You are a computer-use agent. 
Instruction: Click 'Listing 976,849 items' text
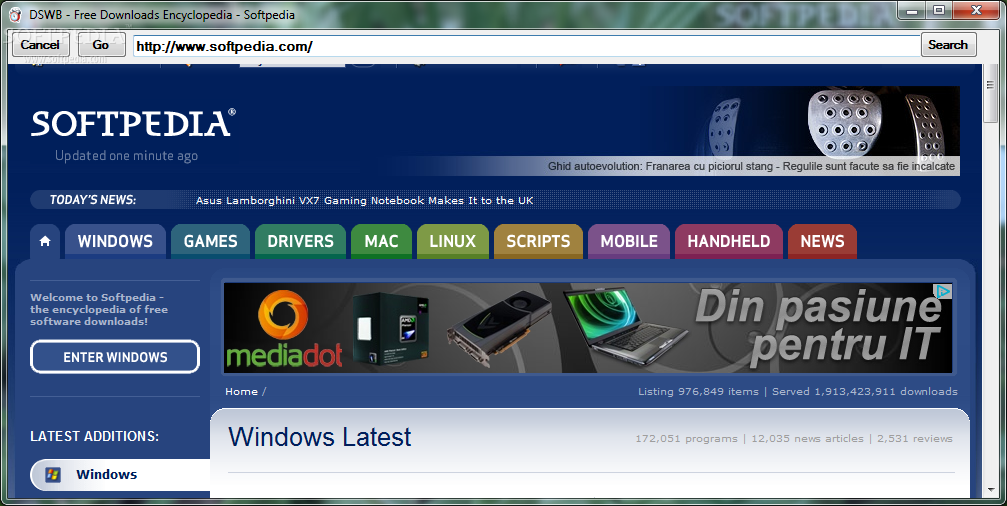coord(698,392)
